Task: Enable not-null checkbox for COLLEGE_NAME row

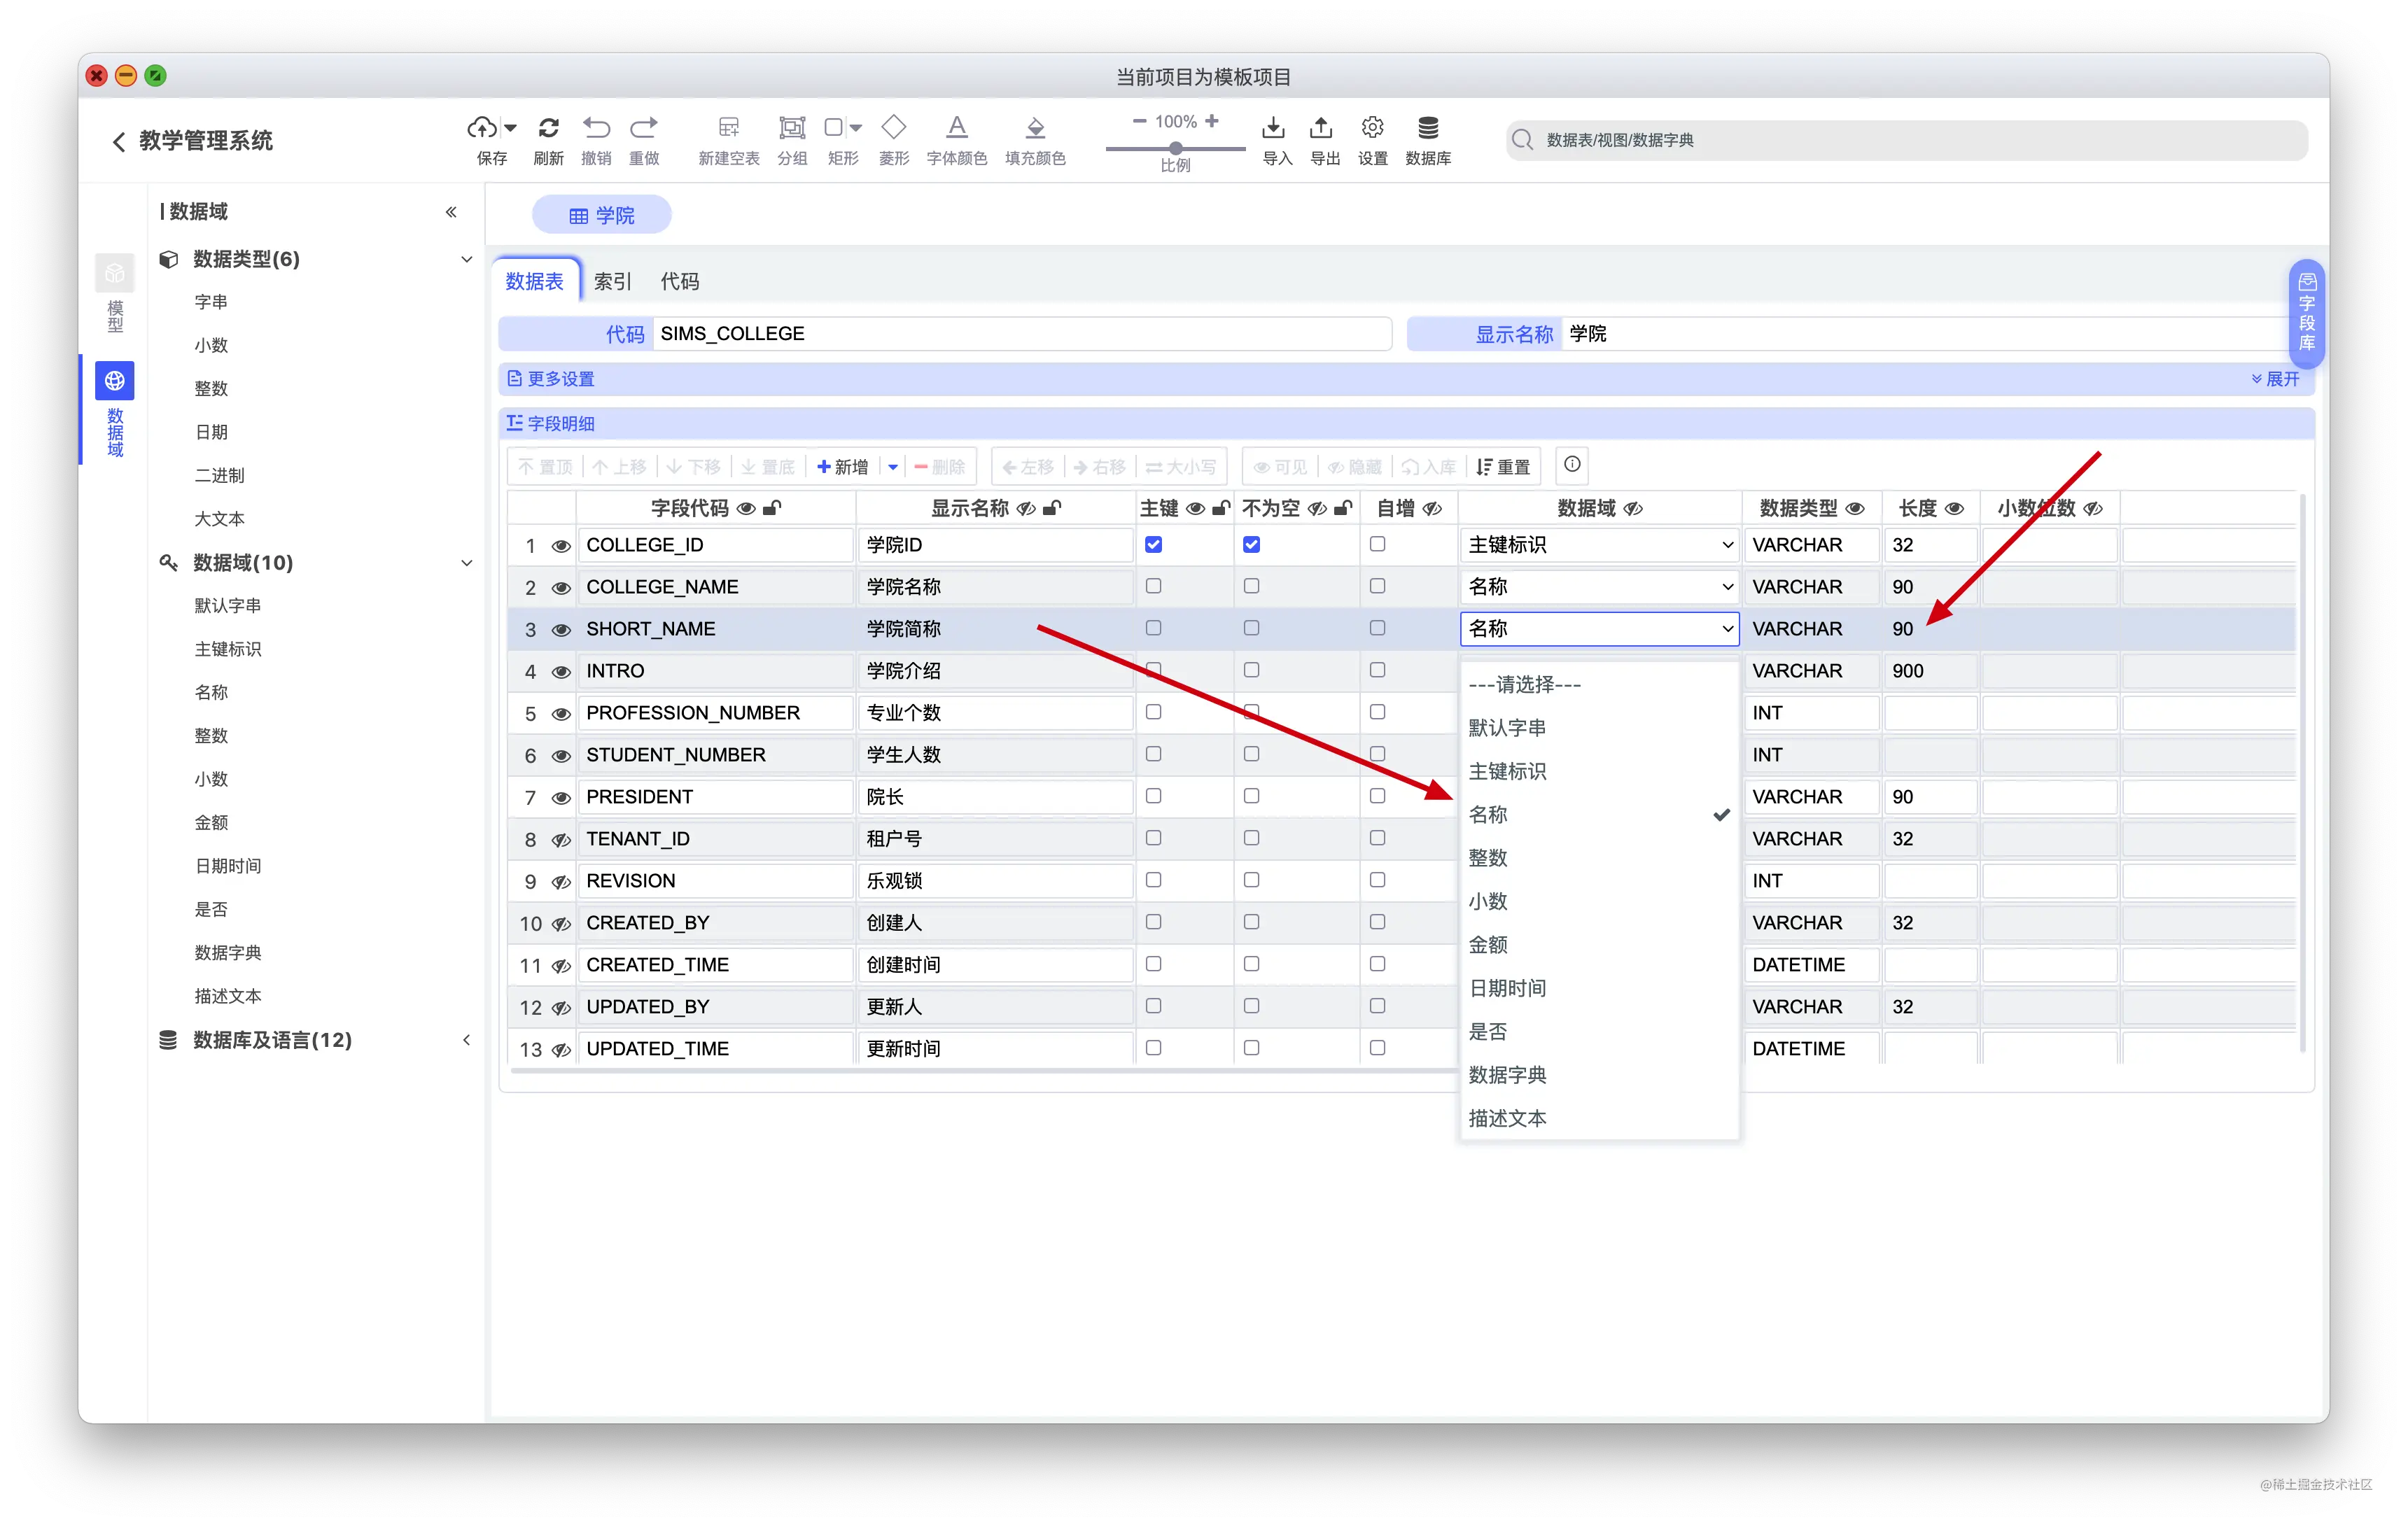Action: click(1251, 586)
